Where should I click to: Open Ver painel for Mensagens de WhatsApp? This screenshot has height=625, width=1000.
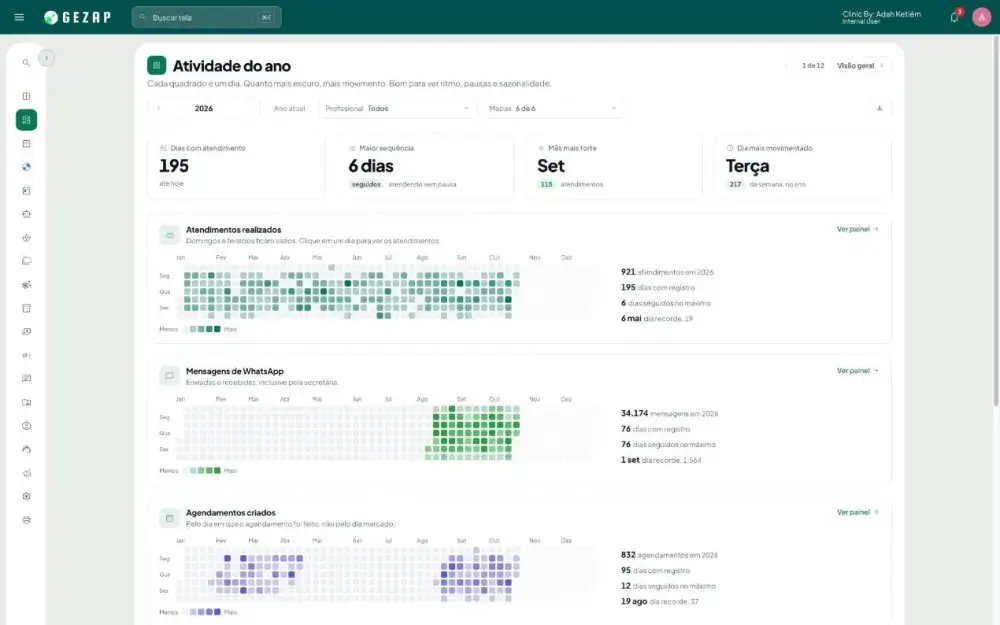pos(857,371)
